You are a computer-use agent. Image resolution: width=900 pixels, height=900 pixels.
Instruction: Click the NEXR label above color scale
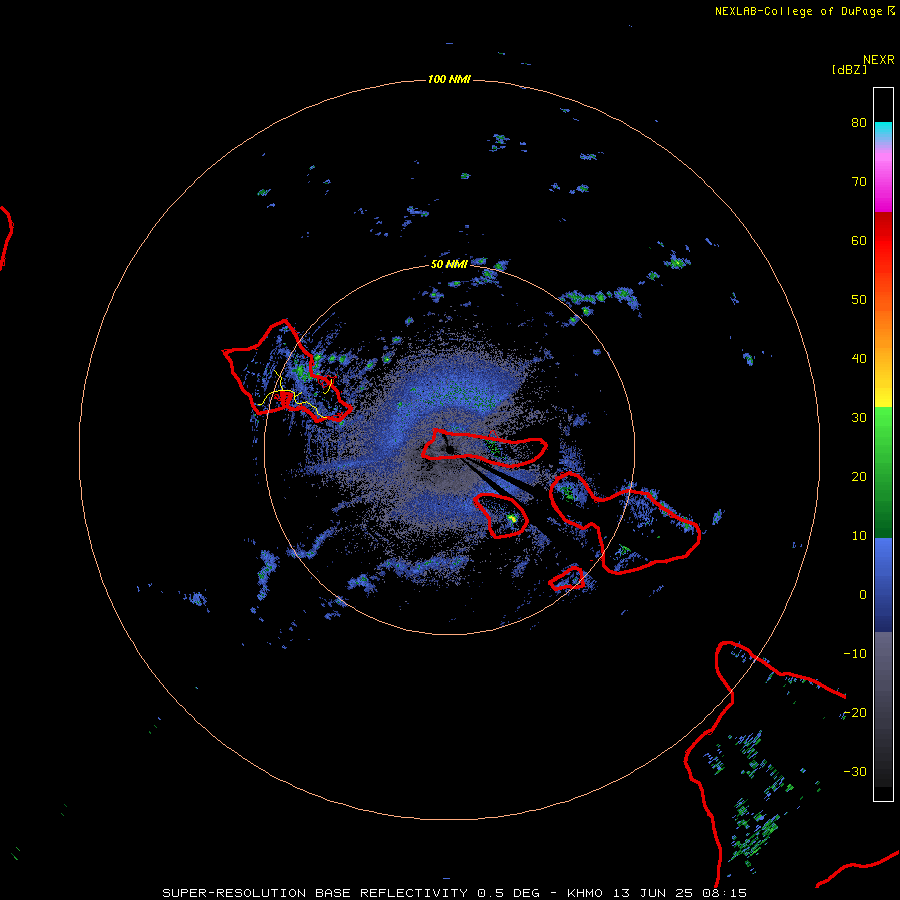click(879, 60)
